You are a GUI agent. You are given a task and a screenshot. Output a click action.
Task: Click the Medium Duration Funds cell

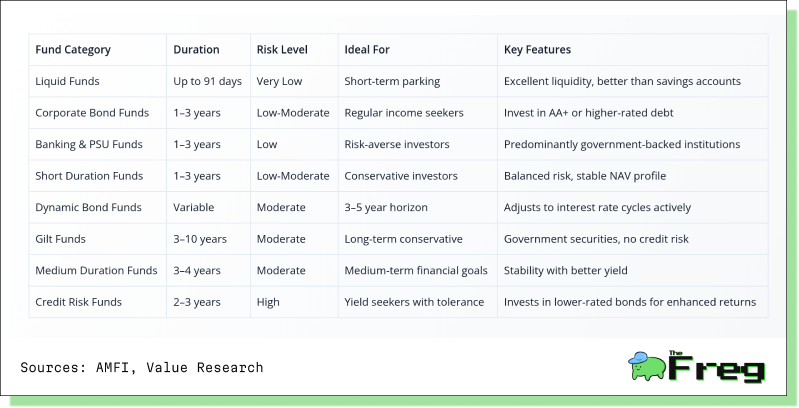(x=96, y=271)
